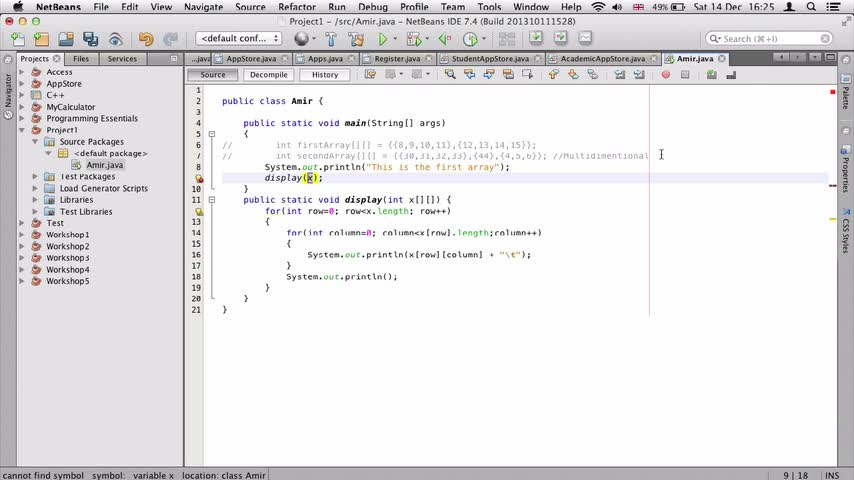Expand the AppStore project node

[22, 84]
